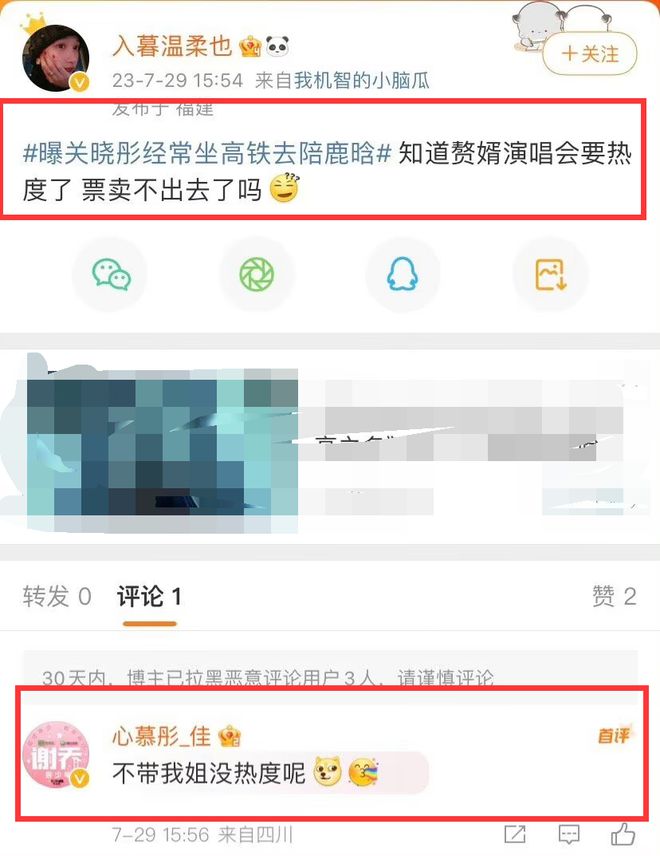Open the comment text 不带我姐没热度呢
660x856 pixels.
tap(209, 772)
